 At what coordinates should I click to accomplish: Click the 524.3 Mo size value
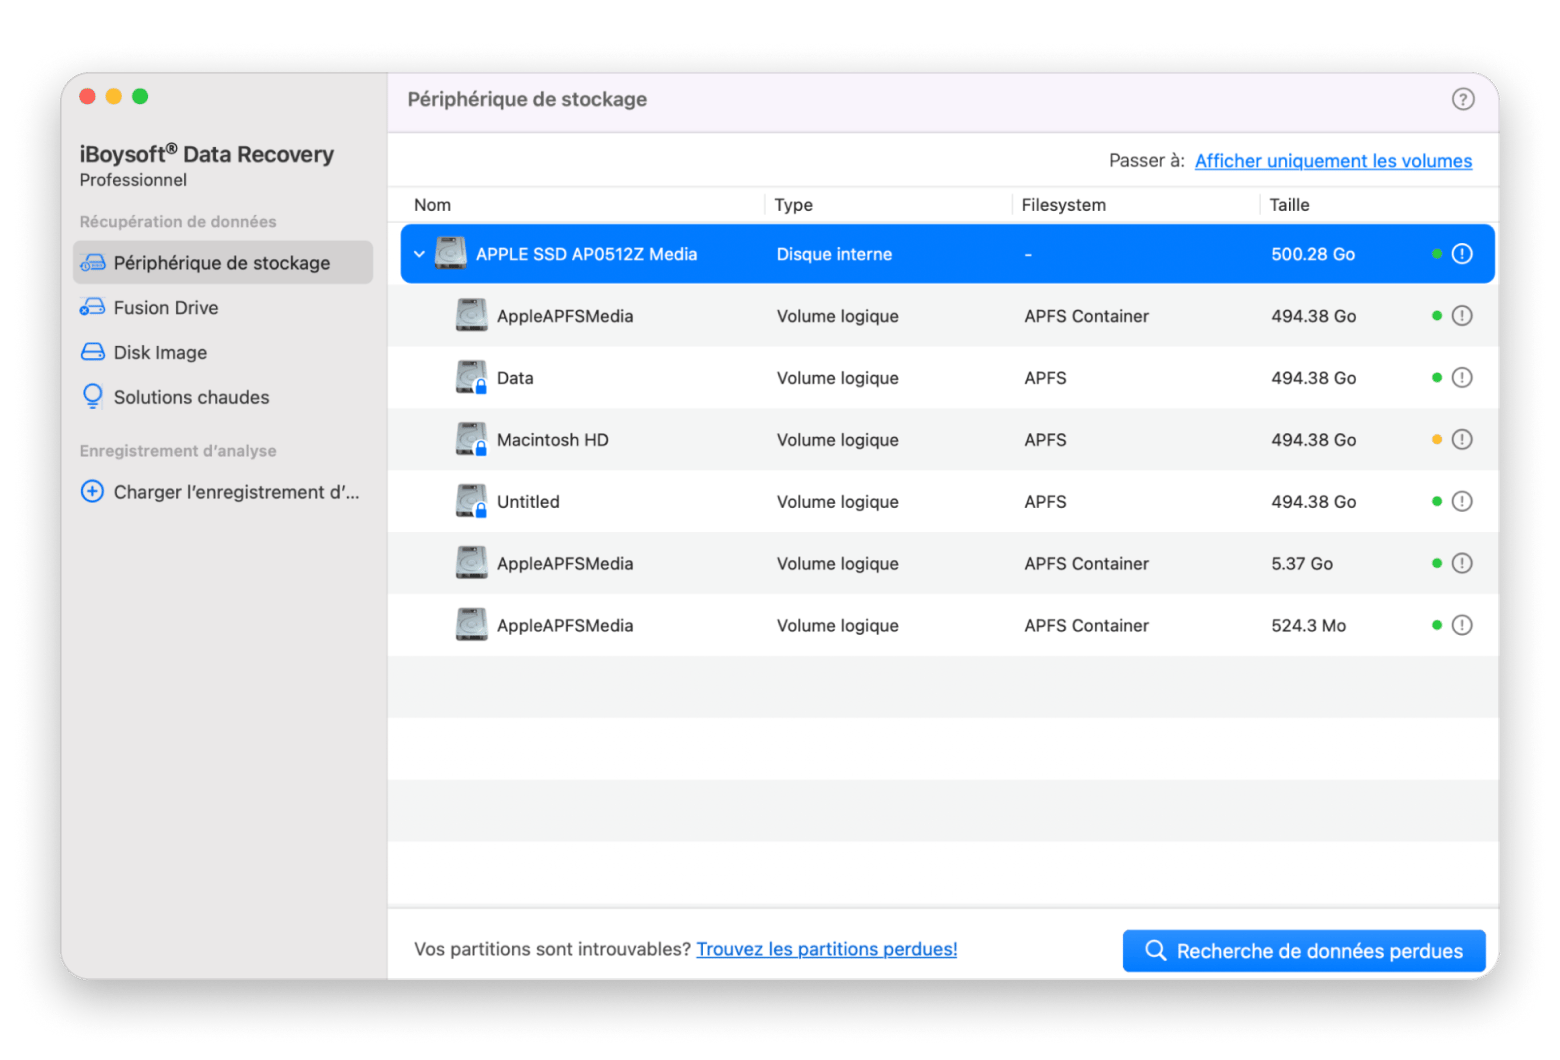click(1309, 626)
